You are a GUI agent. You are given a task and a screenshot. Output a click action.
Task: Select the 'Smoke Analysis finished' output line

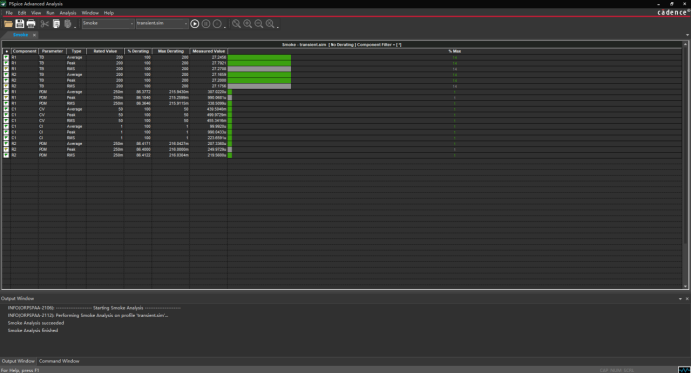(33, 330)
